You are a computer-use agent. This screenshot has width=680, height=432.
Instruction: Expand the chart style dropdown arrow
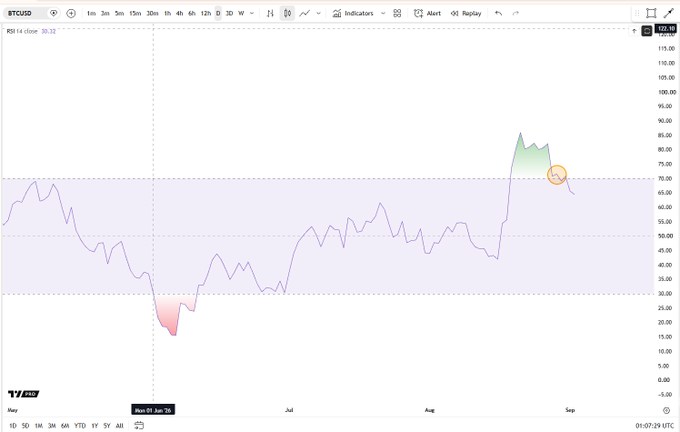(x=319, y=13)
